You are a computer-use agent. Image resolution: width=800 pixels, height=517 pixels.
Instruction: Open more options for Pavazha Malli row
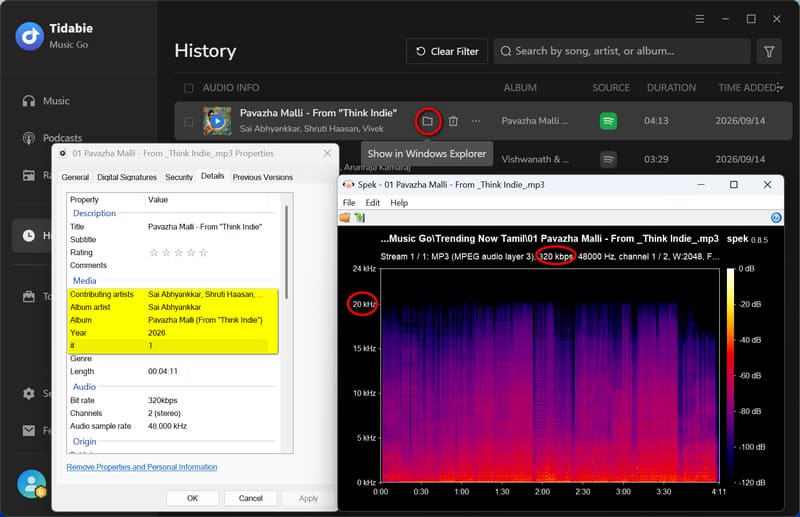tap(476, 121)
